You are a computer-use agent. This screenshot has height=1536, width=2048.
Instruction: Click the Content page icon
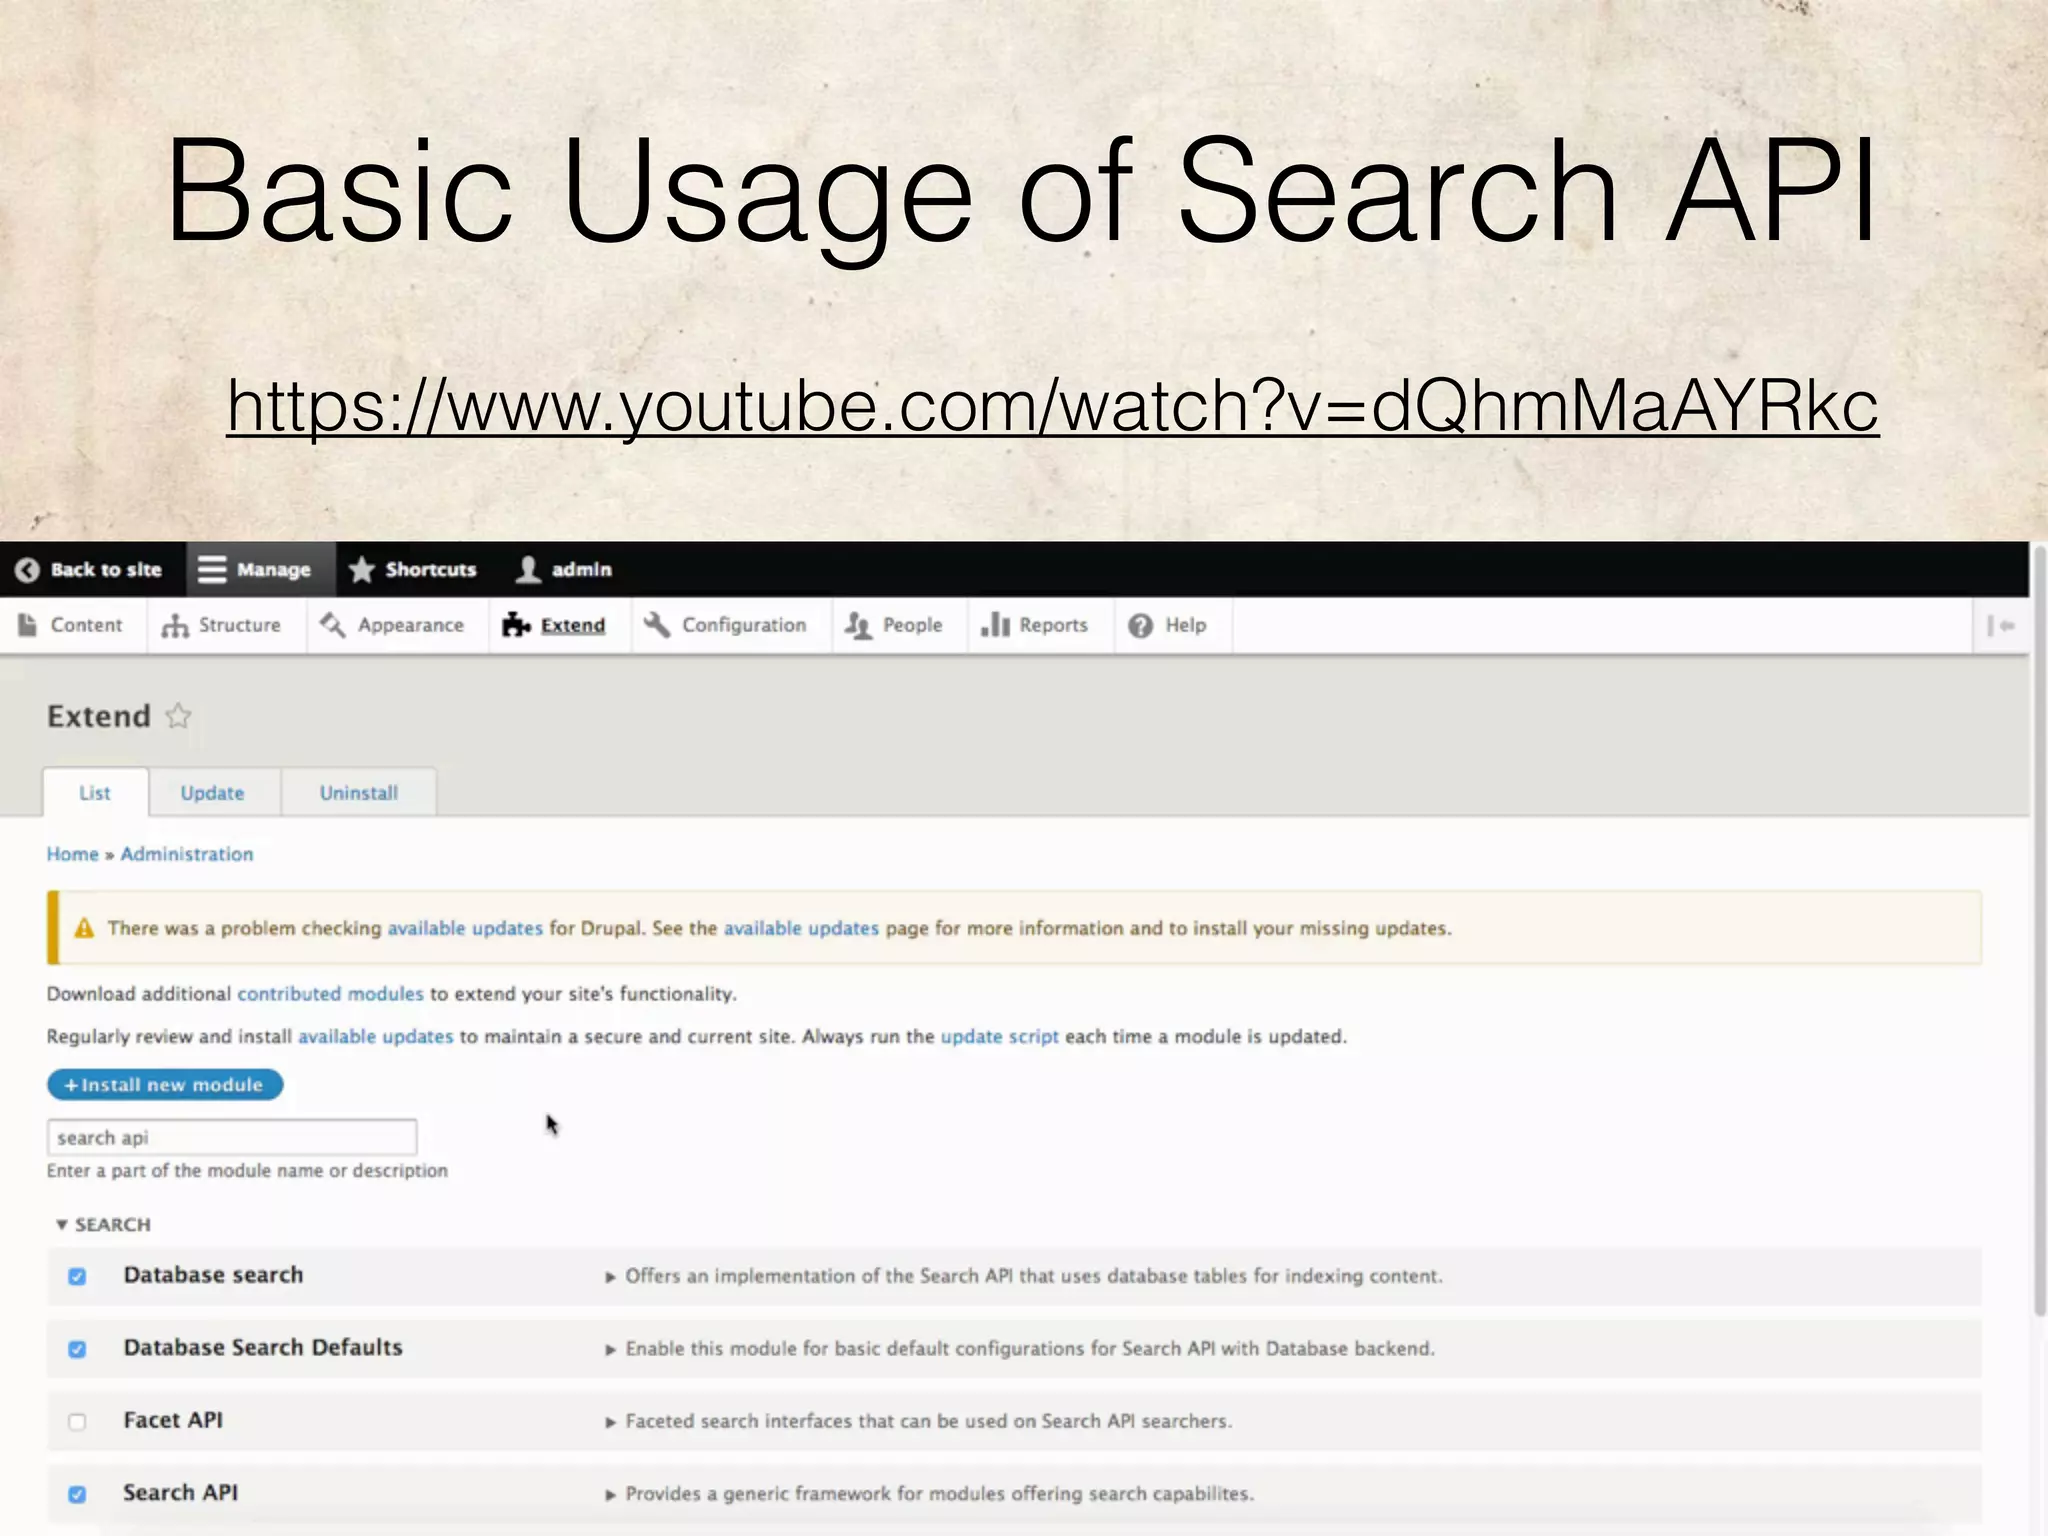tap(28, 625)
